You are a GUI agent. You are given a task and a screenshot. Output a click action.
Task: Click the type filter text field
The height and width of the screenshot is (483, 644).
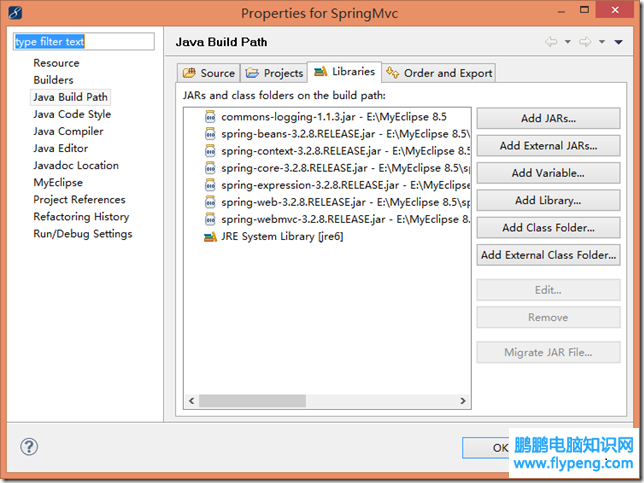click(x=84, y=41)
